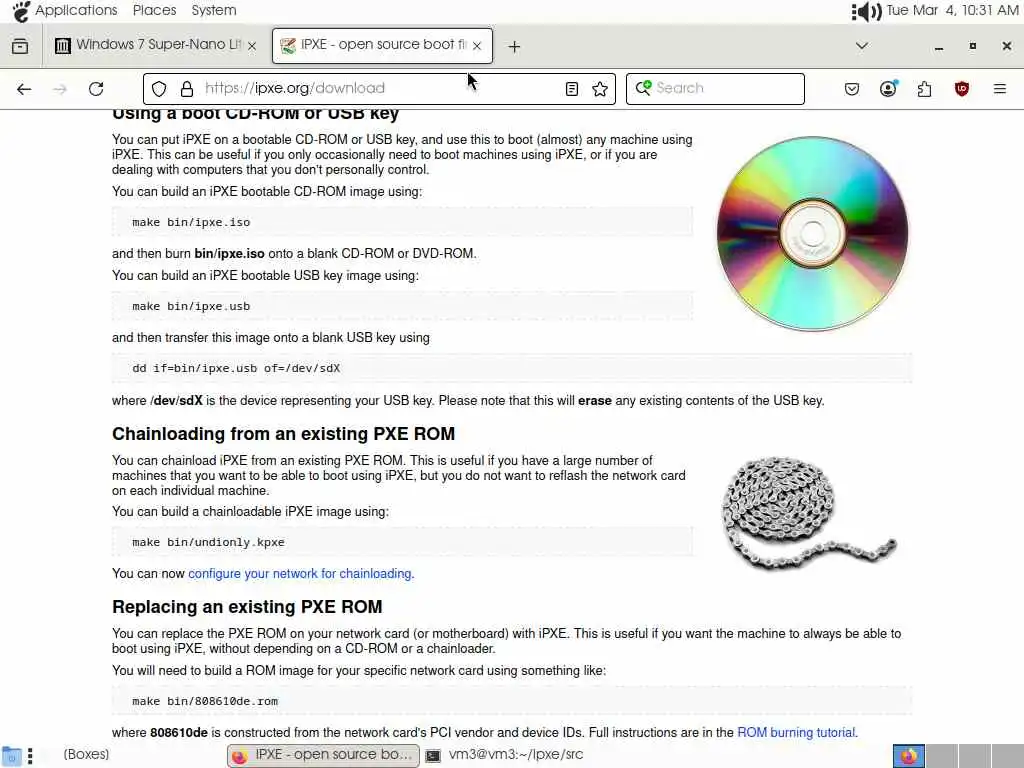Screen dimensions: 1024x768
Task: Click the bold 808610de text
Action: pyautogui.click(x=179, y=732)
